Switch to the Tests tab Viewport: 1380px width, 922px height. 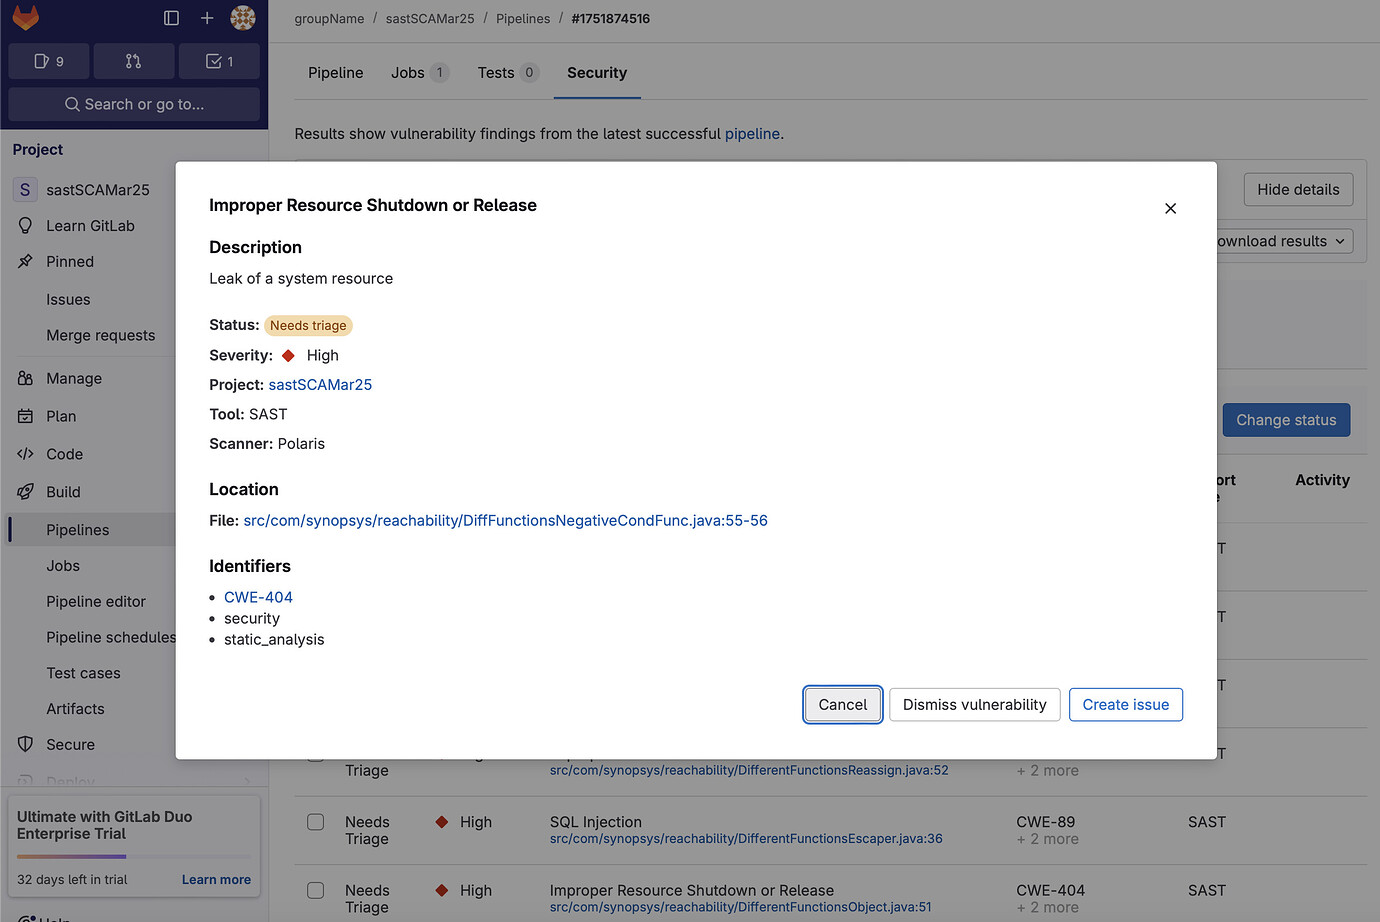(x=508, y=73)
